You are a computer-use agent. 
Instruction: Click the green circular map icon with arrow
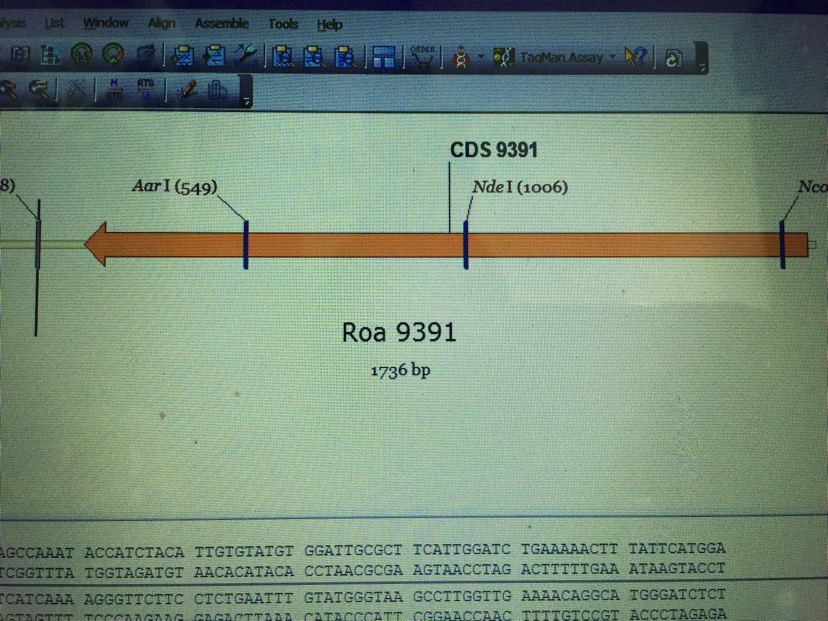pyautogui.click(x=113, y=53)
